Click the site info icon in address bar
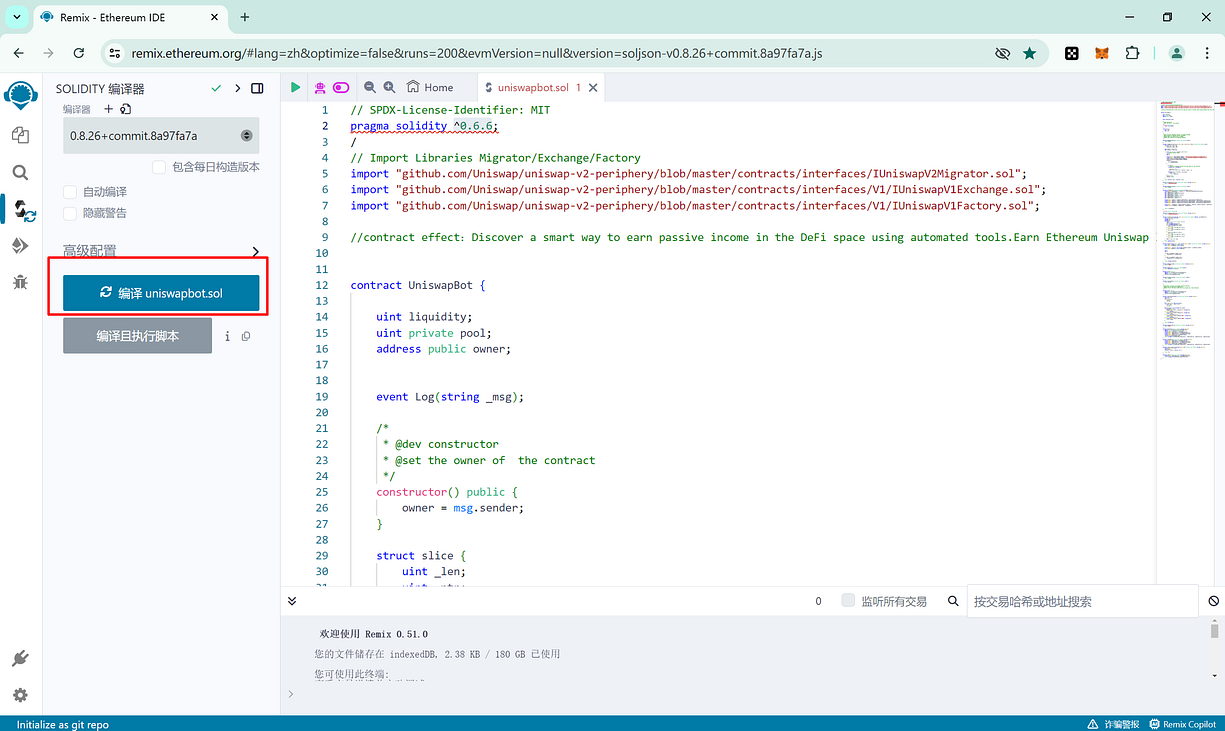1225x731 pixels. (114, 53)
